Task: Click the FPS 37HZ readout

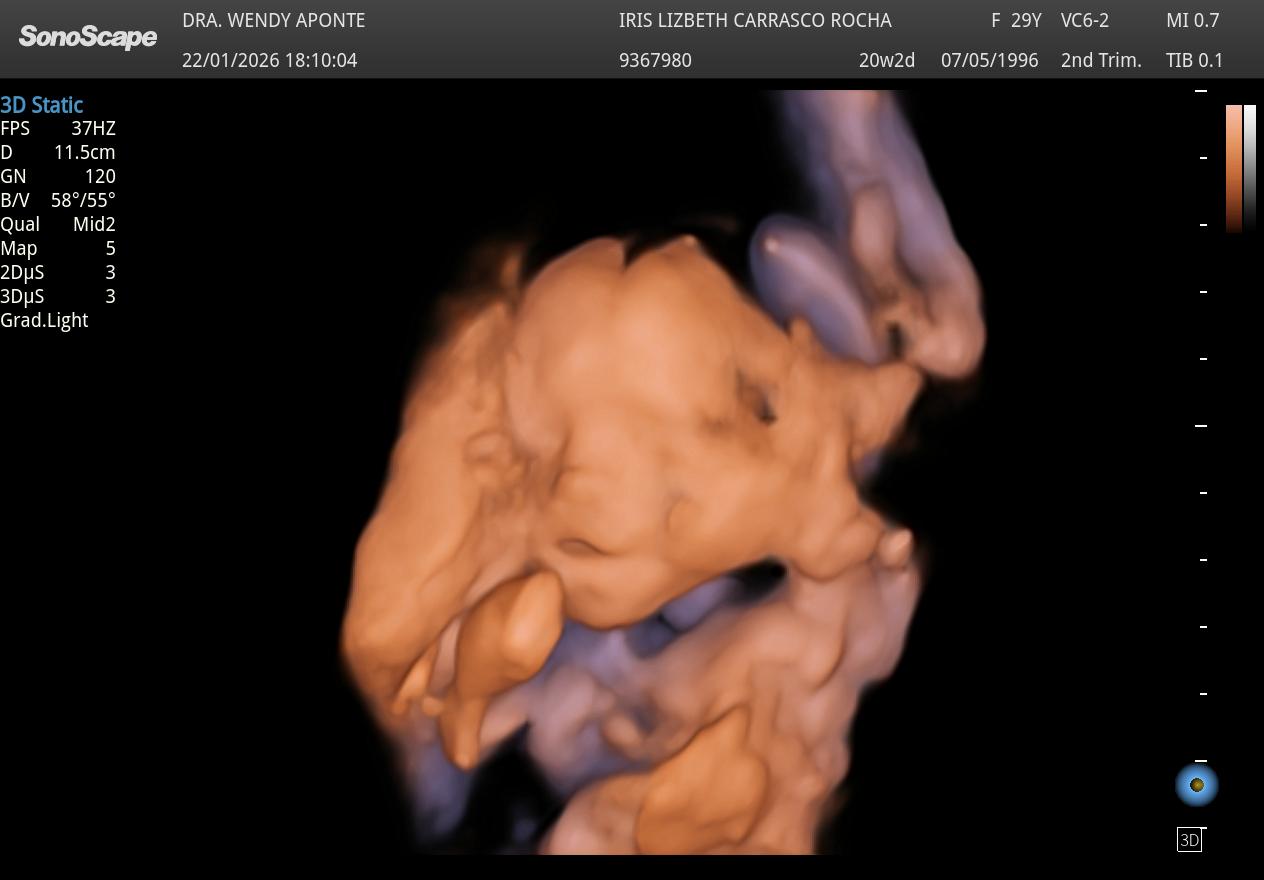Action: point(58,128)
